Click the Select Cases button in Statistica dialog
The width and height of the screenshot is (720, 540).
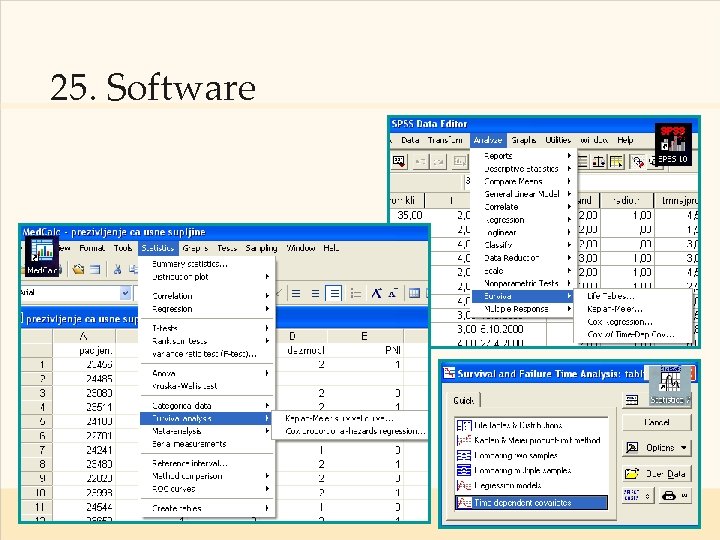(638, 496)
